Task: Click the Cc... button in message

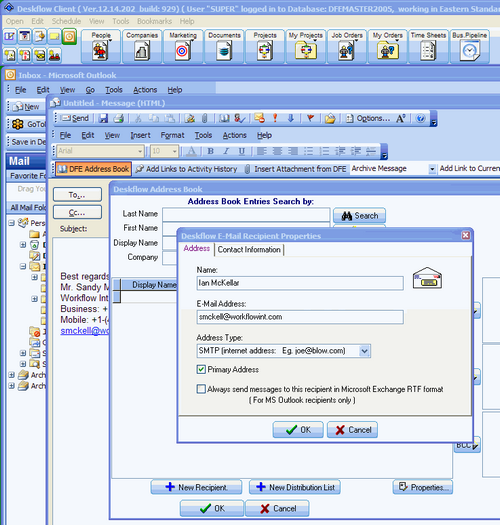Action: click(77, 212)
